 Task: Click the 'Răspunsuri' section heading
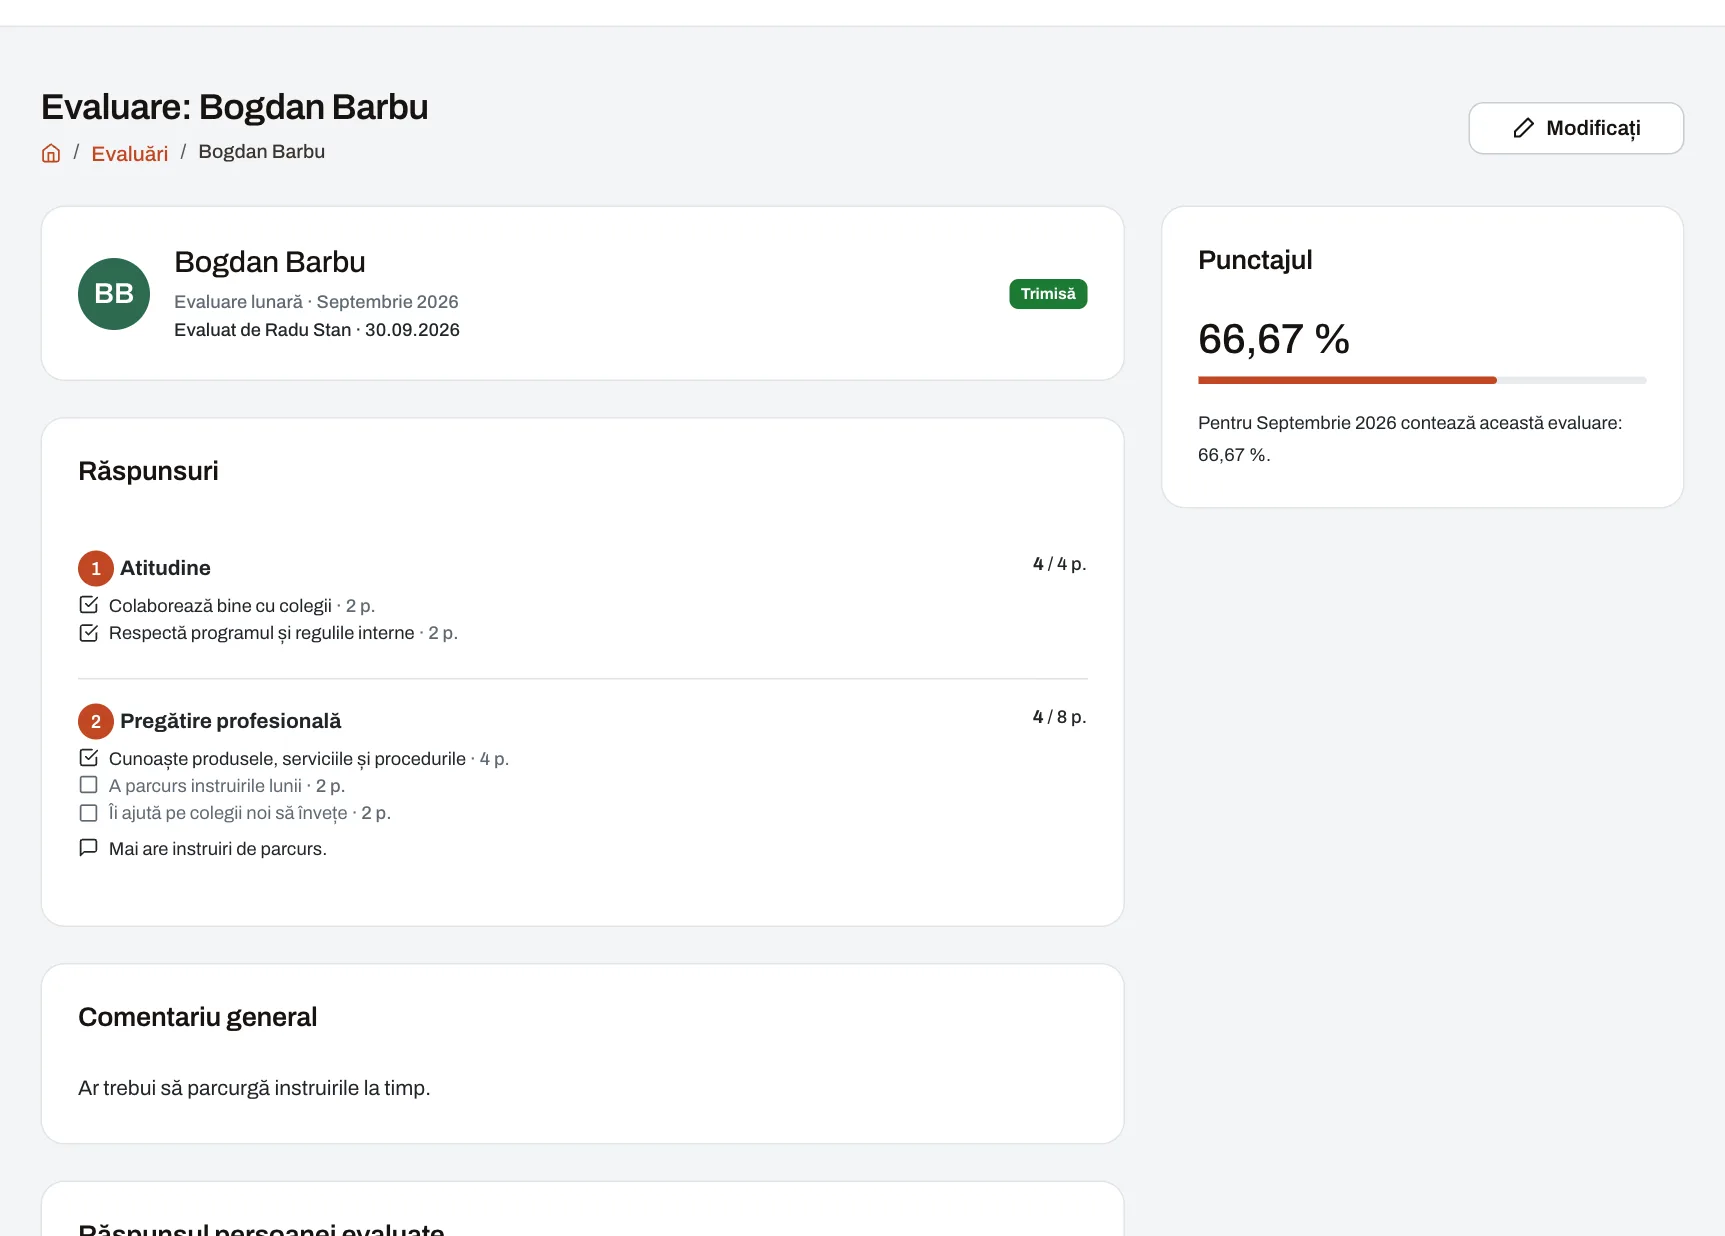(148, 471)
